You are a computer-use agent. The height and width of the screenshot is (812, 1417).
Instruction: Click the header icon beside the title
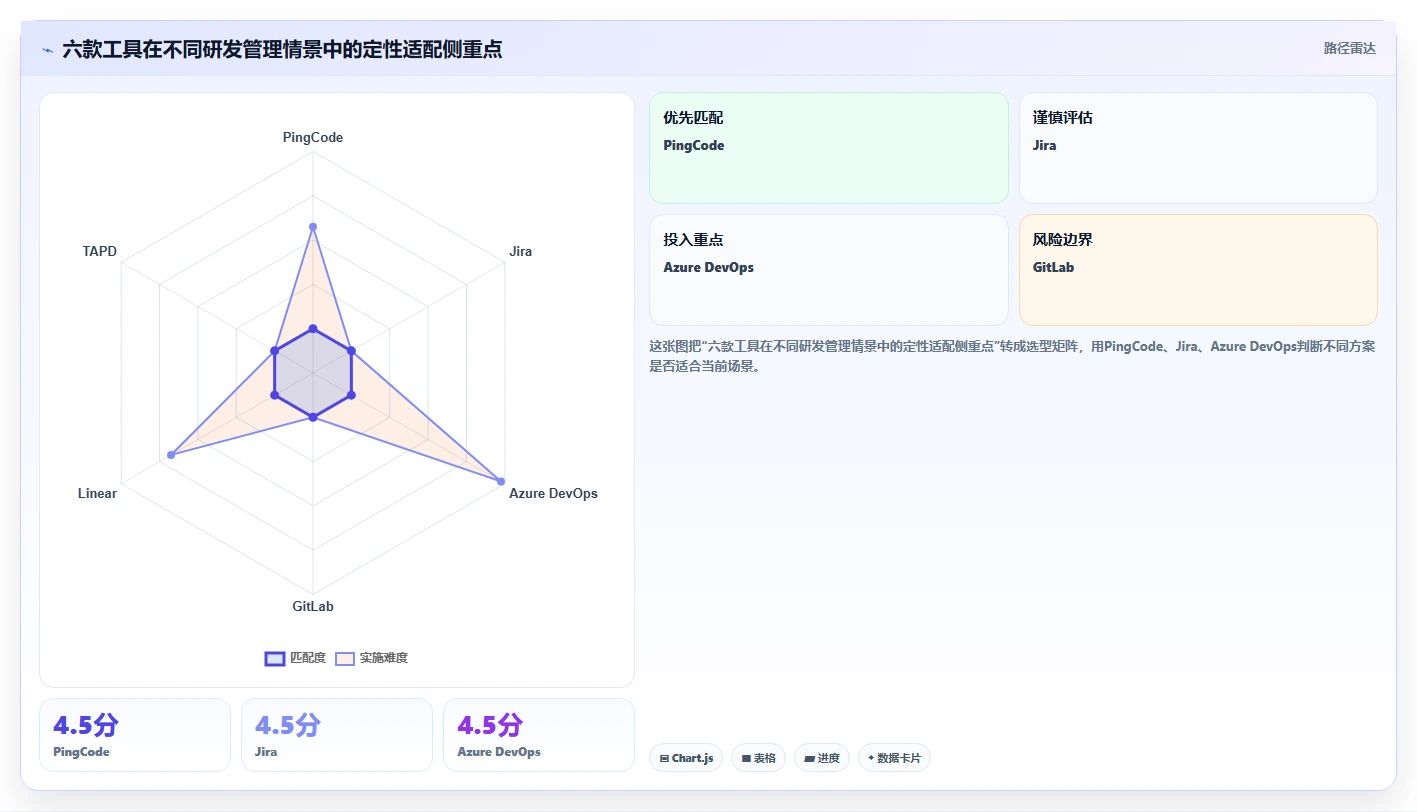[47, 50]
